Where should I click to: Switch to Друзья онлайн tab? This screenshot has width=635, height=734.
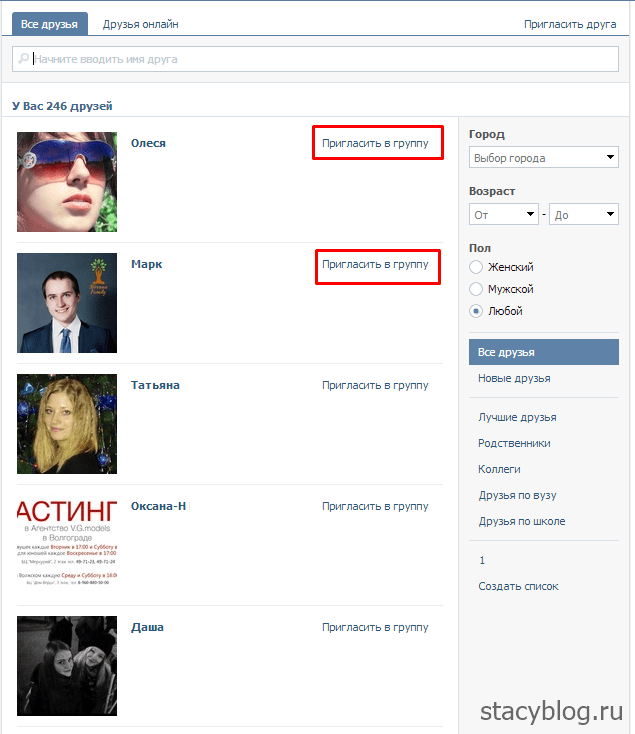point(140,24)
